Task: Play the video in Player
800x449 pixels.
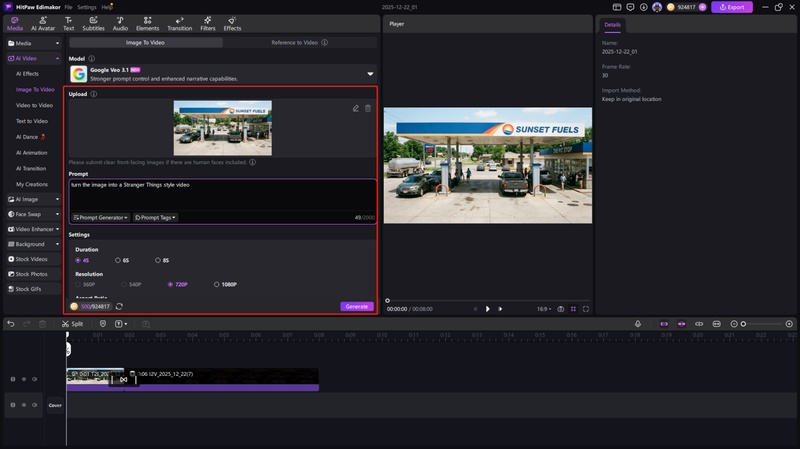Action: [487, 309]
